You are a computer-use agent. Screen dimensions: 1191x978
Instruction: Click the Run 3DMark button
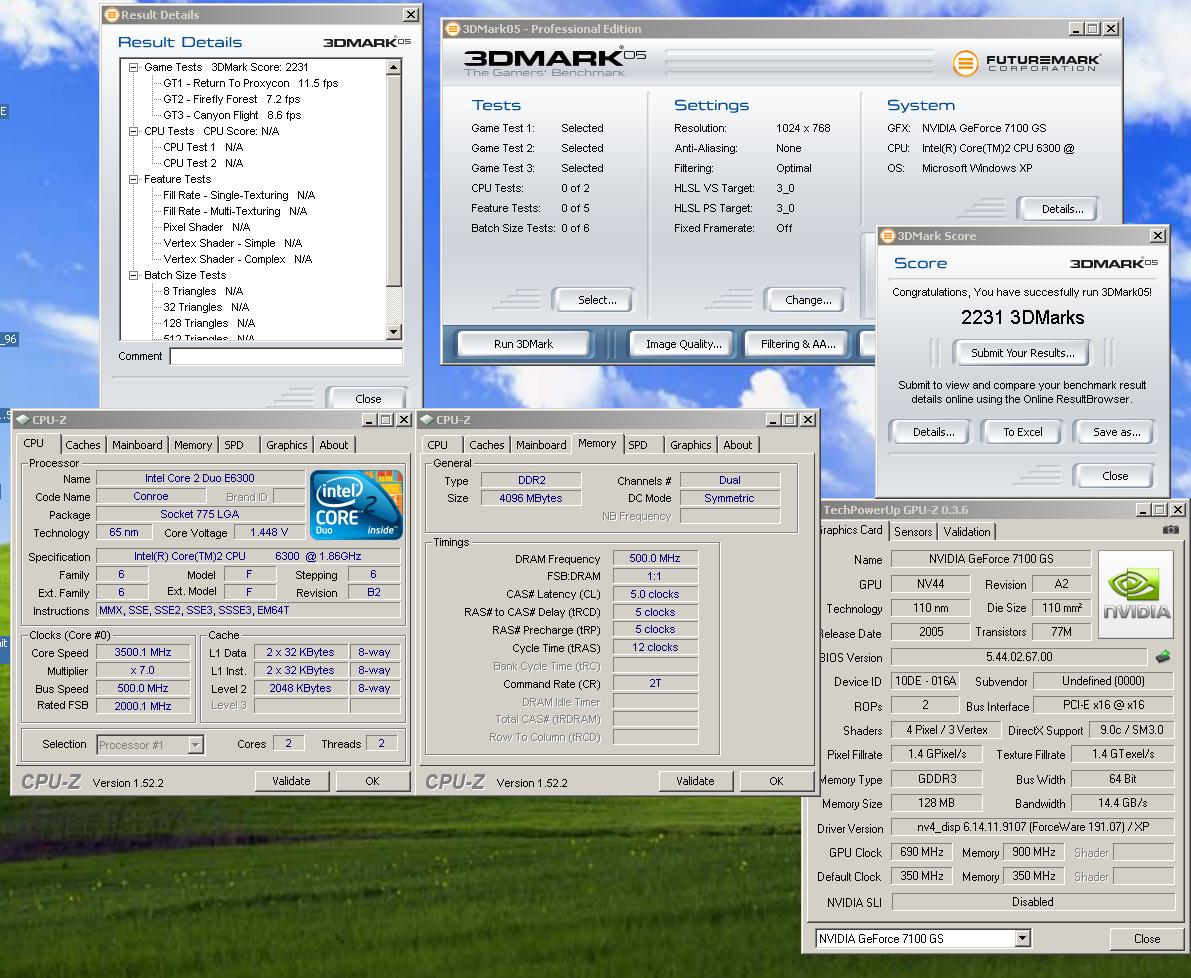coord(523,344)
